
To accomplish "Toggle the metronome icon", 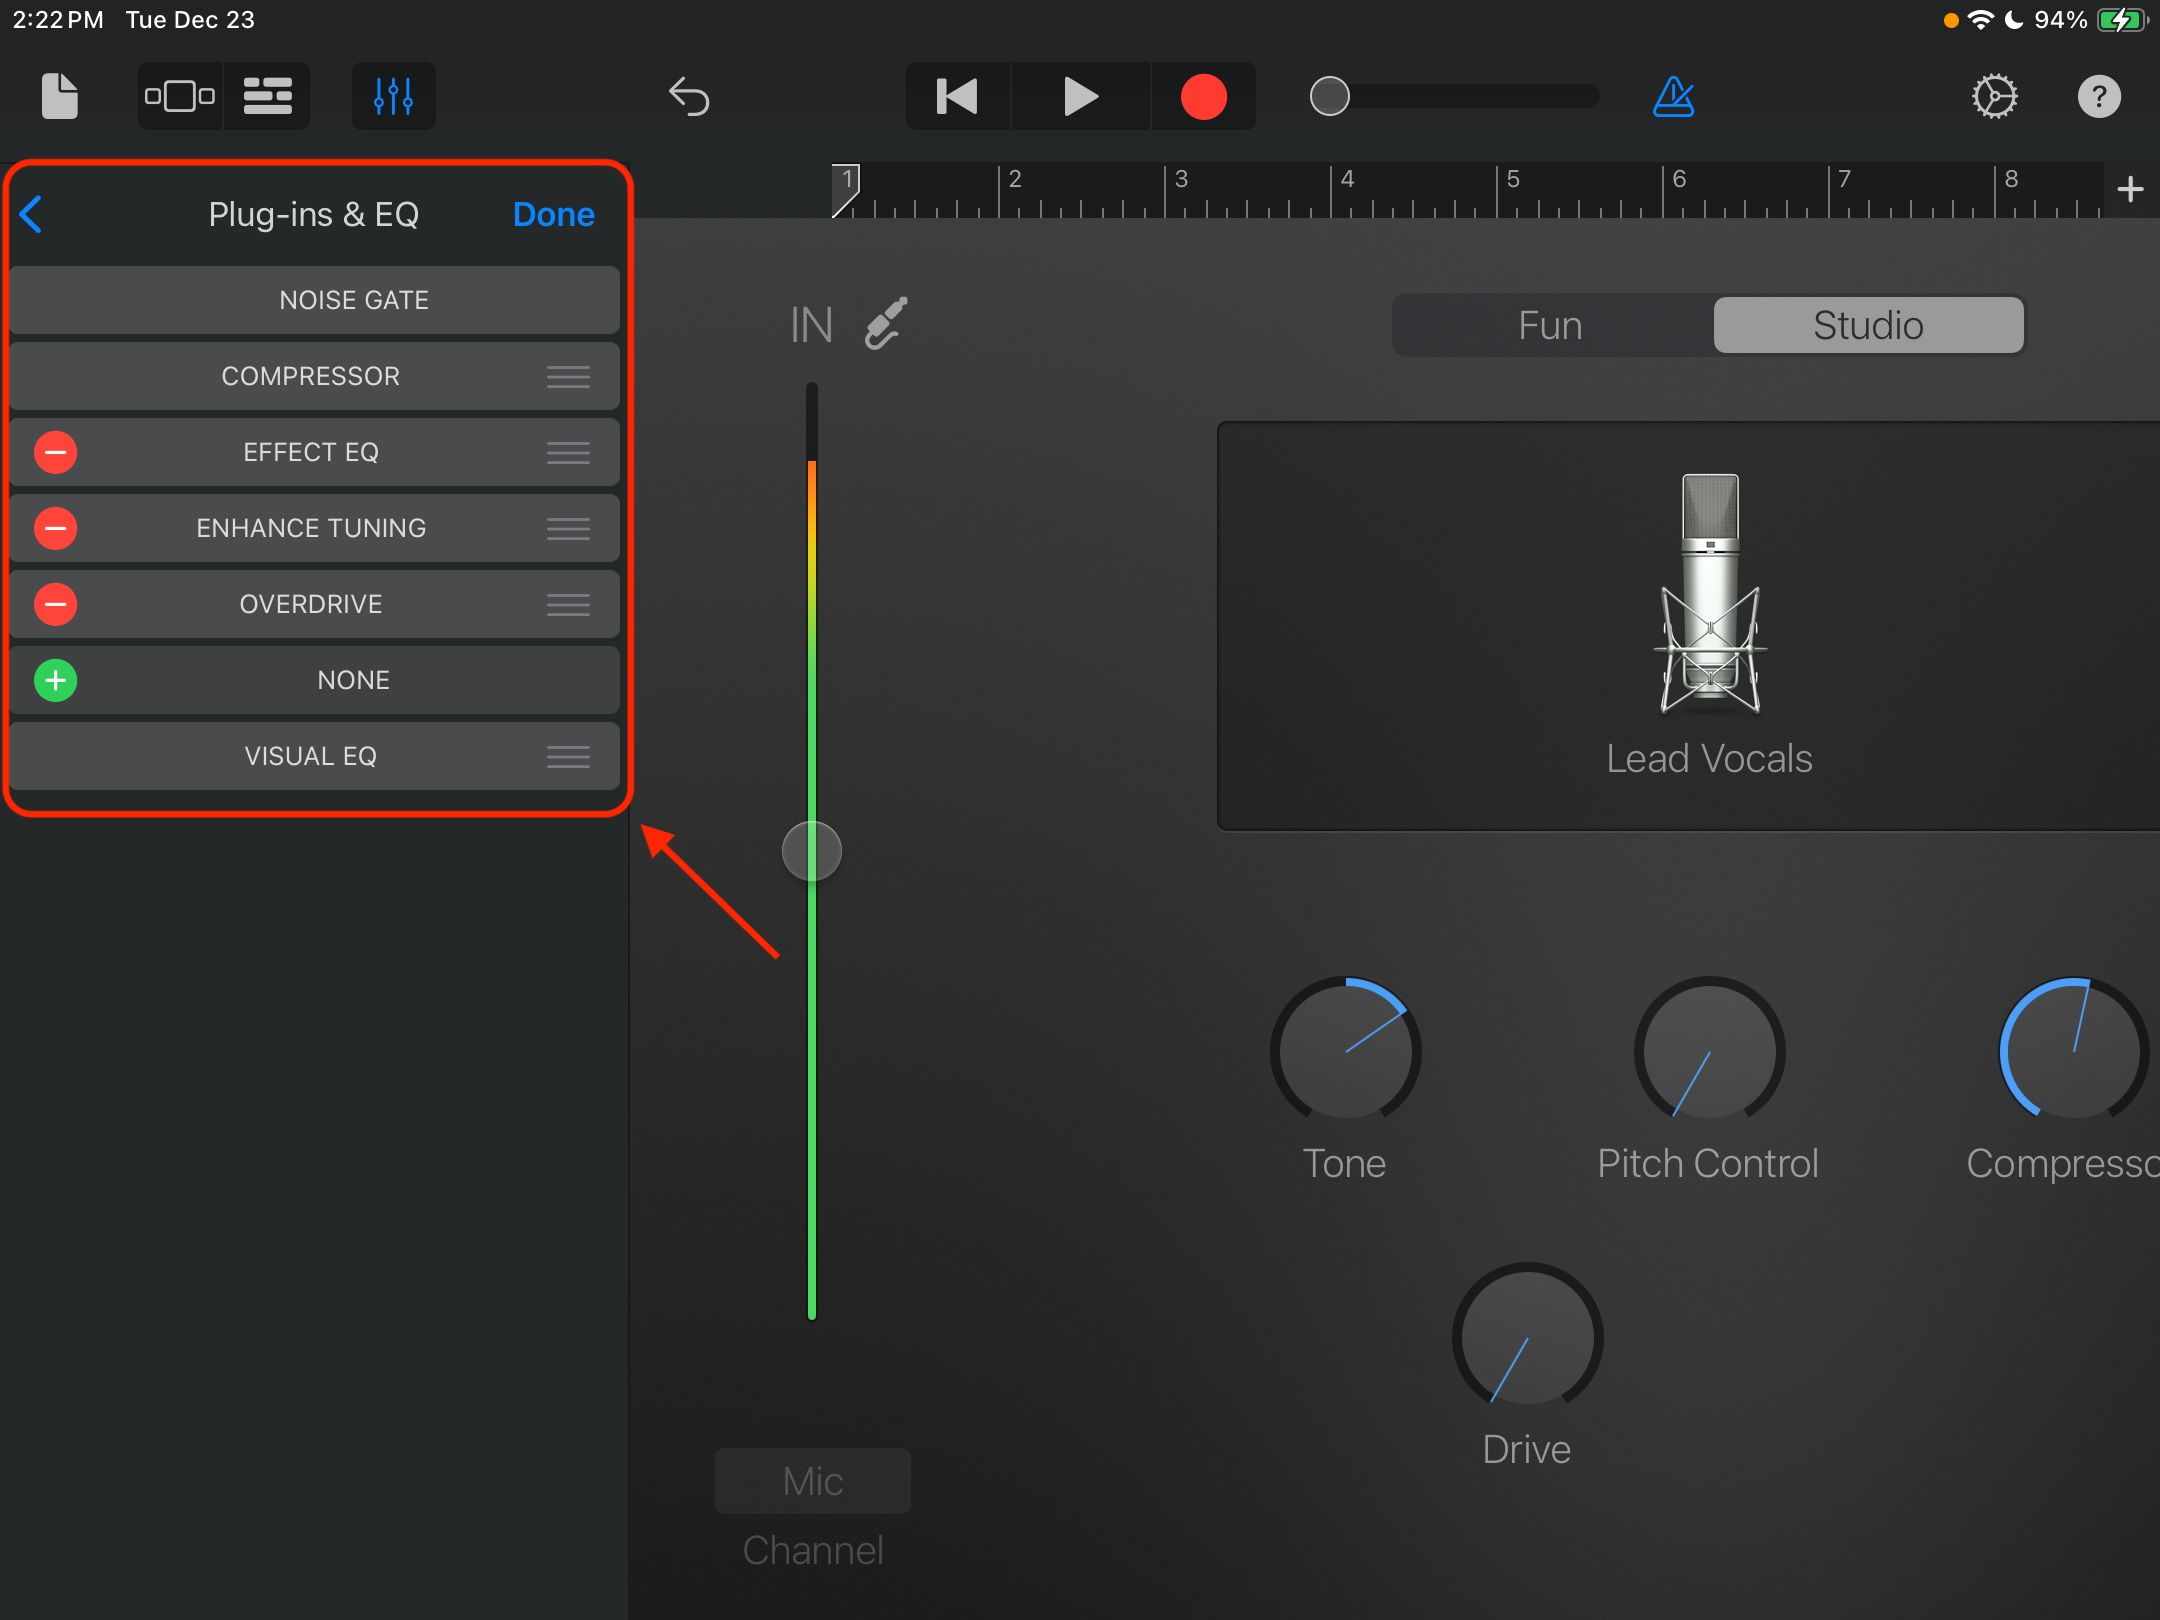I will click(x=1673, y=97).
